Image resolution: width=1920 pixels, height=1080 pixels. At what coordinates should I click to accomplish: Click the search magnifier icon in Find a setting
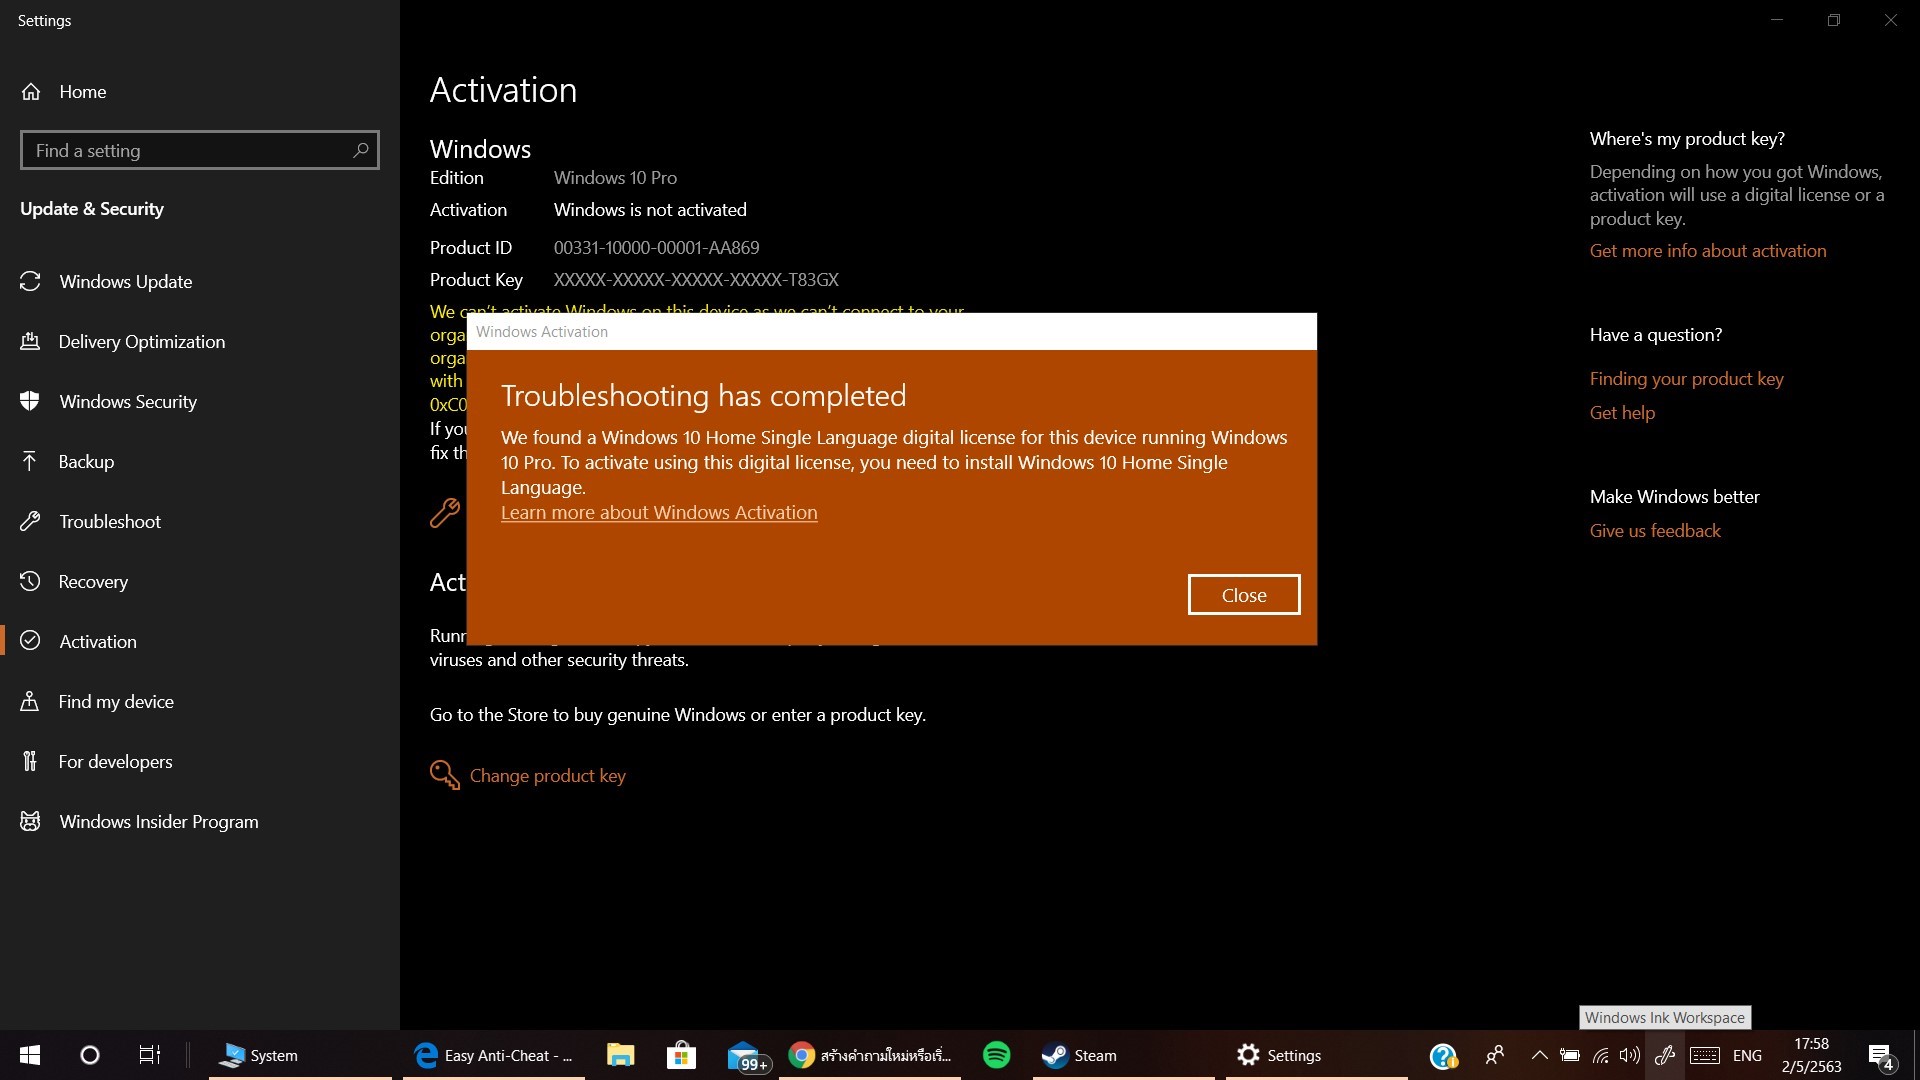[361, 150]
